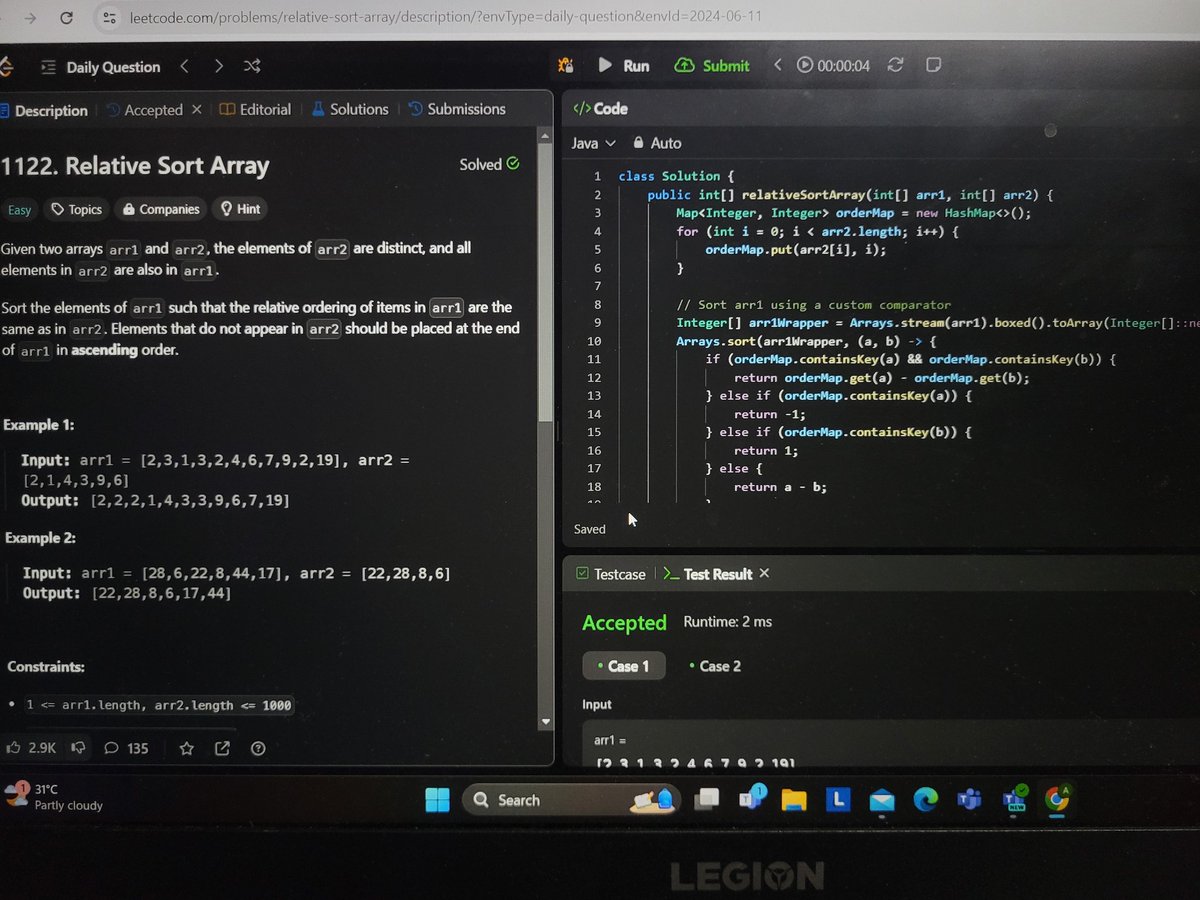The height and width of the screenshot is (900, 1200).
Task: Reload the page in the browser
Action: click(x=66, y=17)
